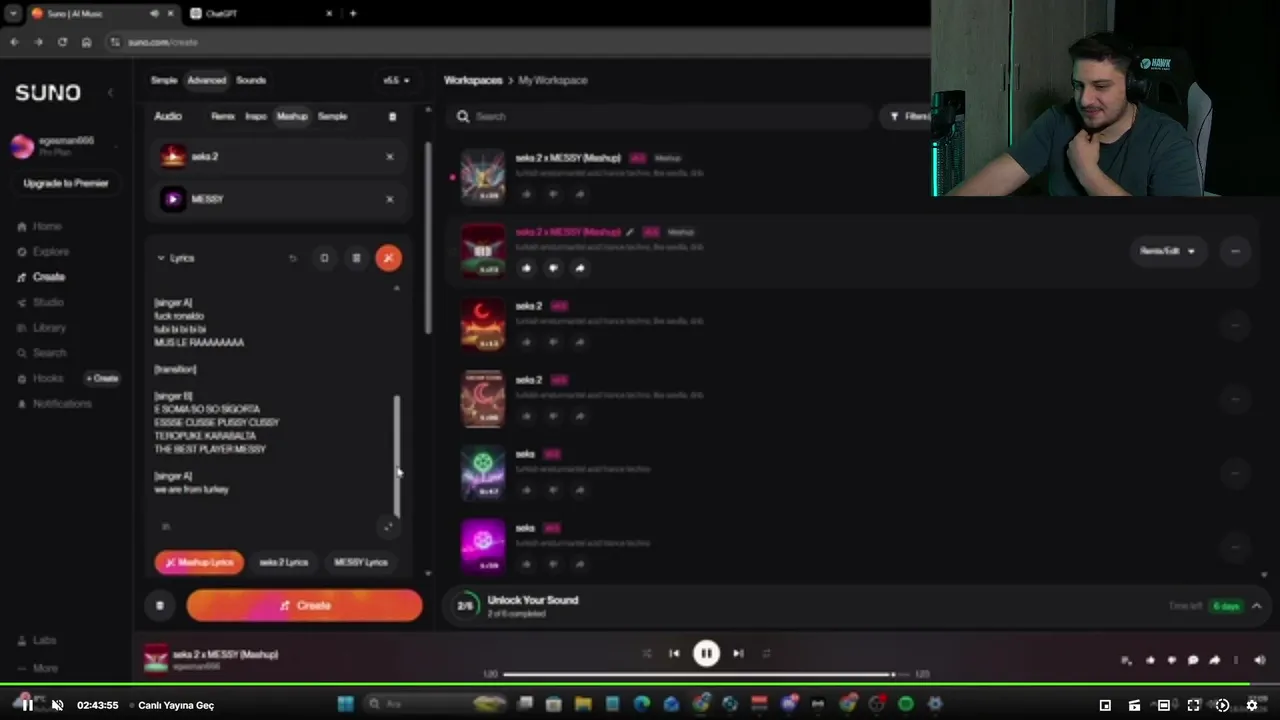Skip to the previous track in Suno player
The width and height of the screenshot is (1280, 720).
coord(674,653)
